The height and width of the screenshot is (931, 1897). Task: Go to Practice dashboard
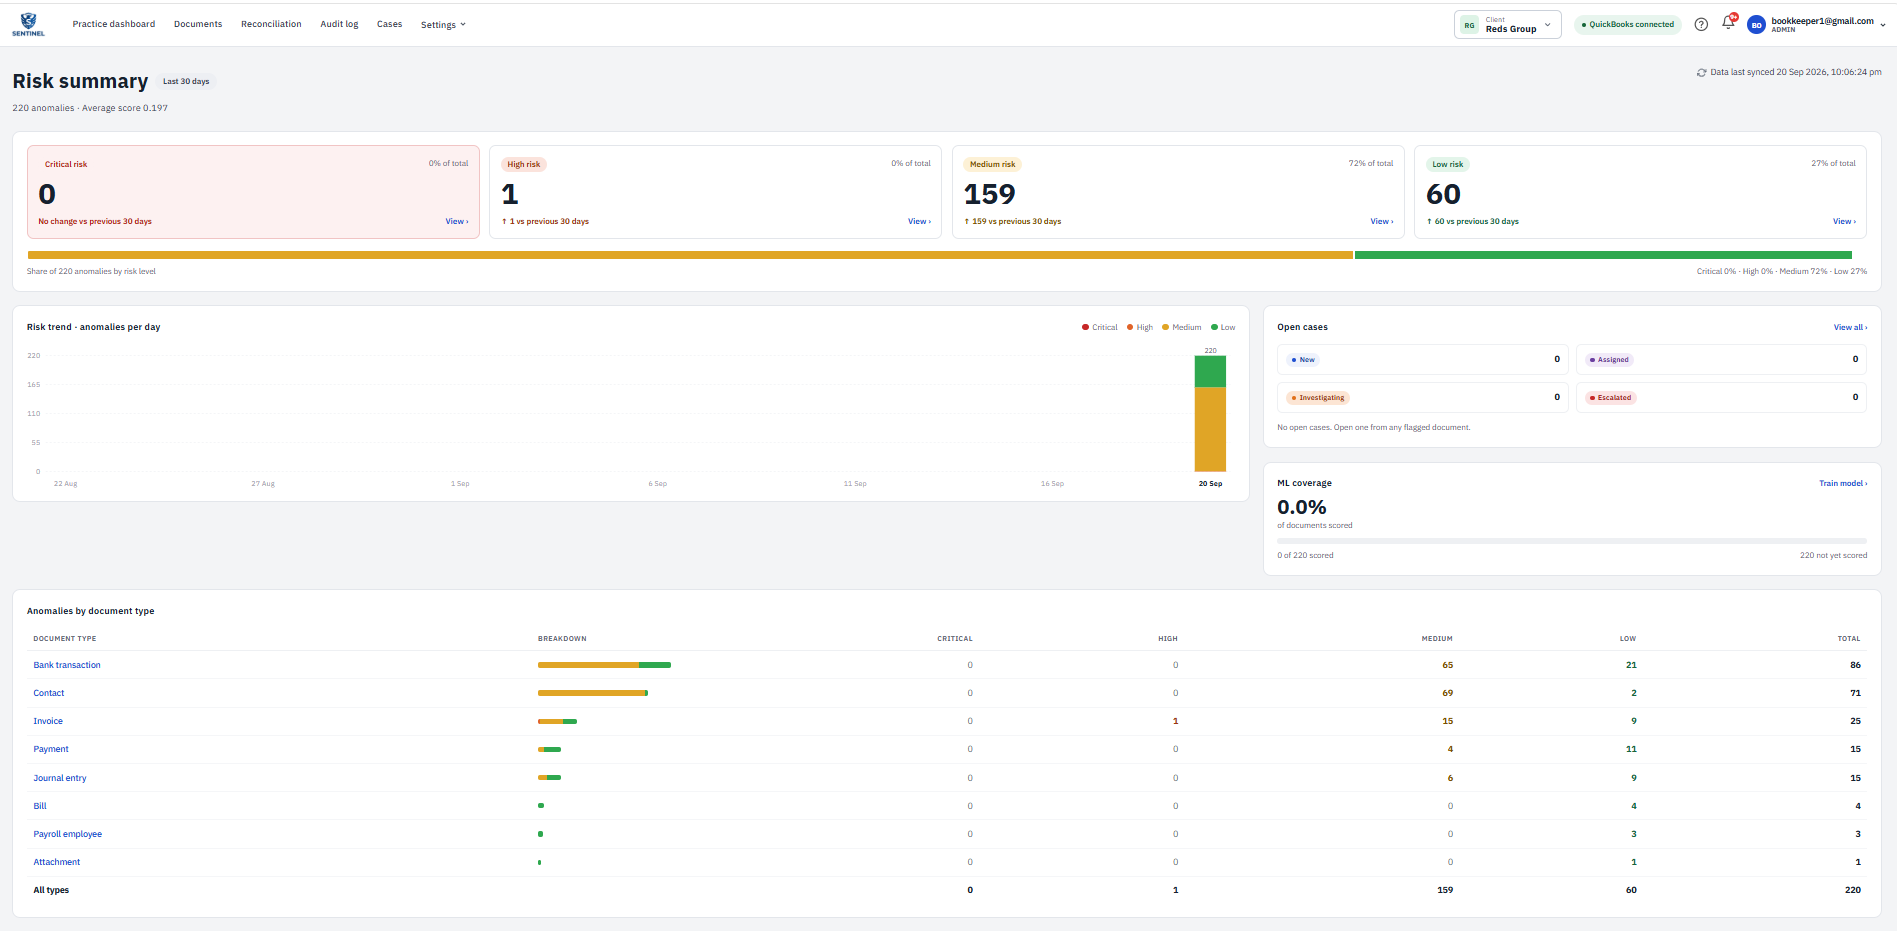[114, 24]
